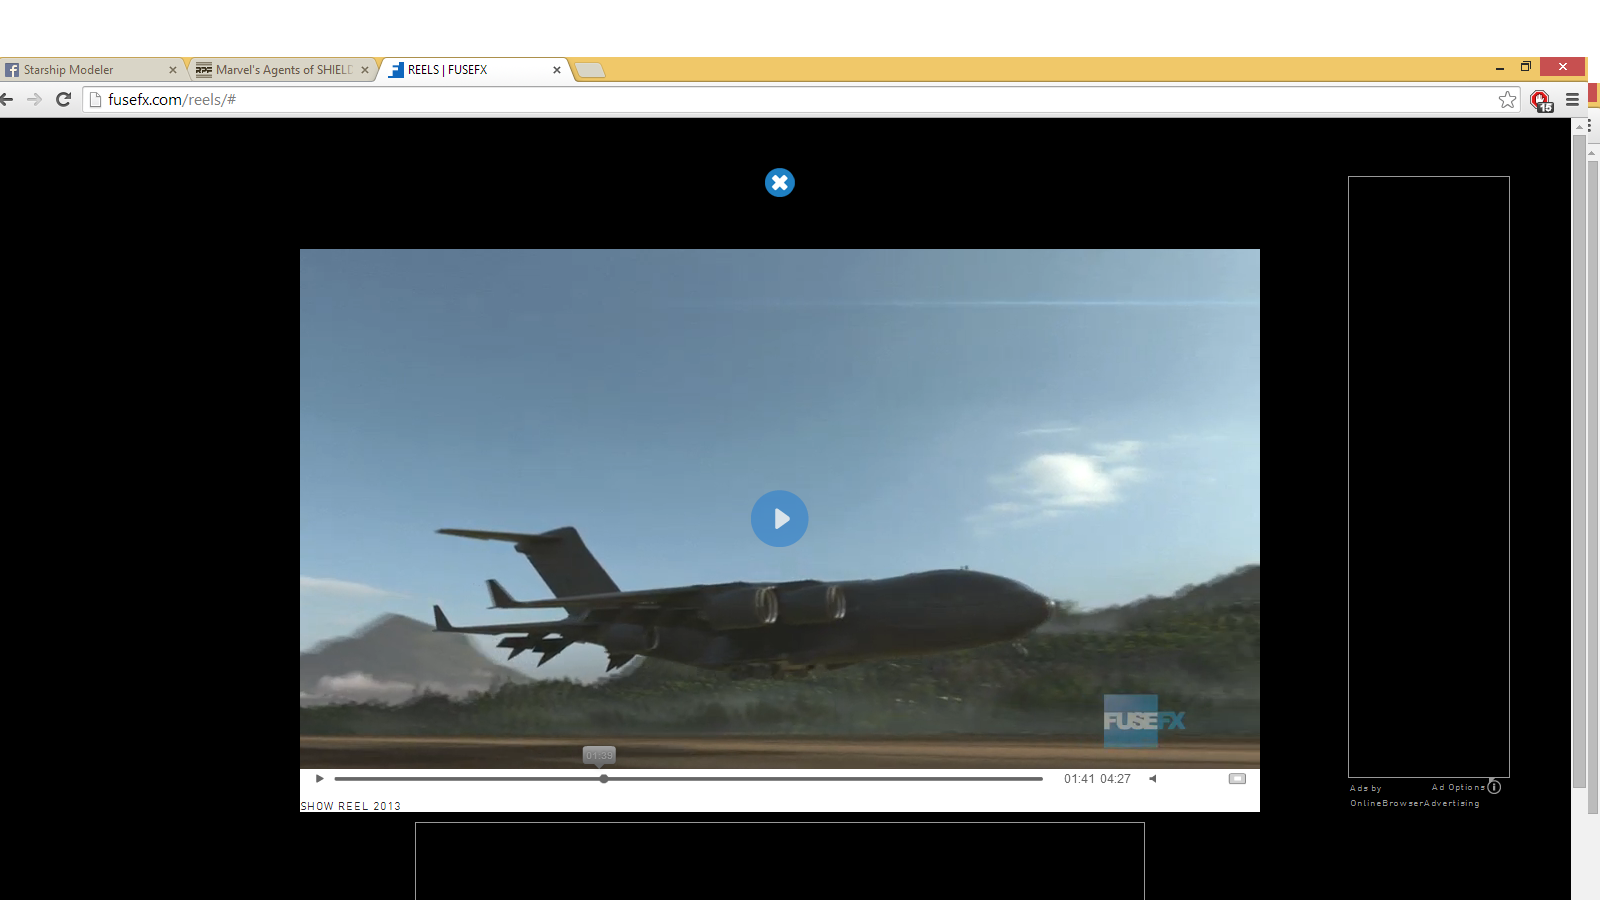Click the video progress slider handle
This screenshot has height=900, width=1600.
(x=604, y=779)
